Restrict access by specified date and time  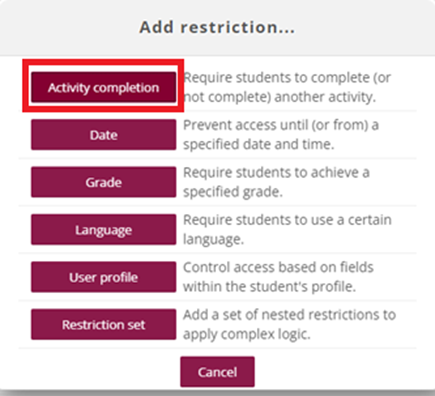pos(103,135)
